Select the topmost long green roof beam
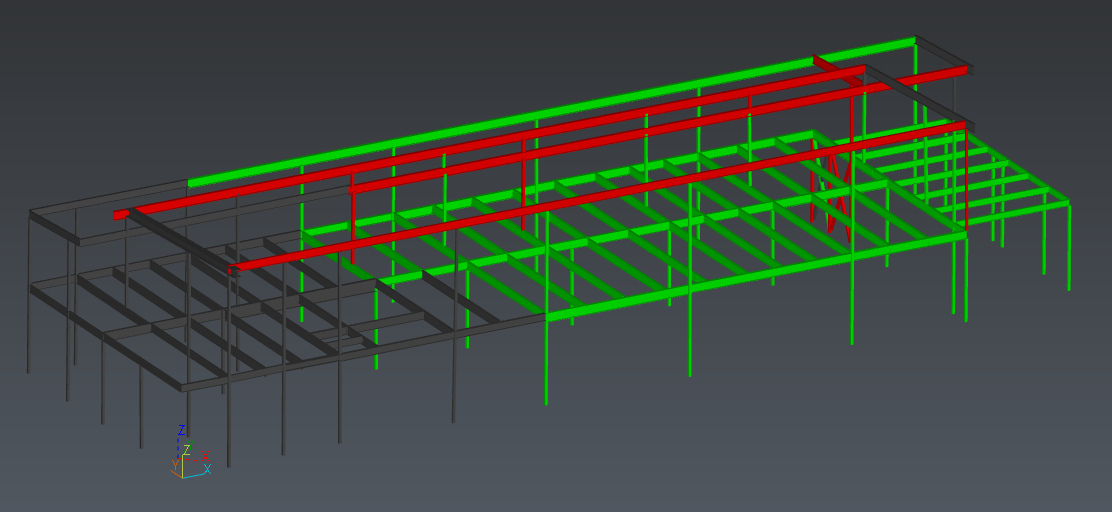 pos(550,112)
